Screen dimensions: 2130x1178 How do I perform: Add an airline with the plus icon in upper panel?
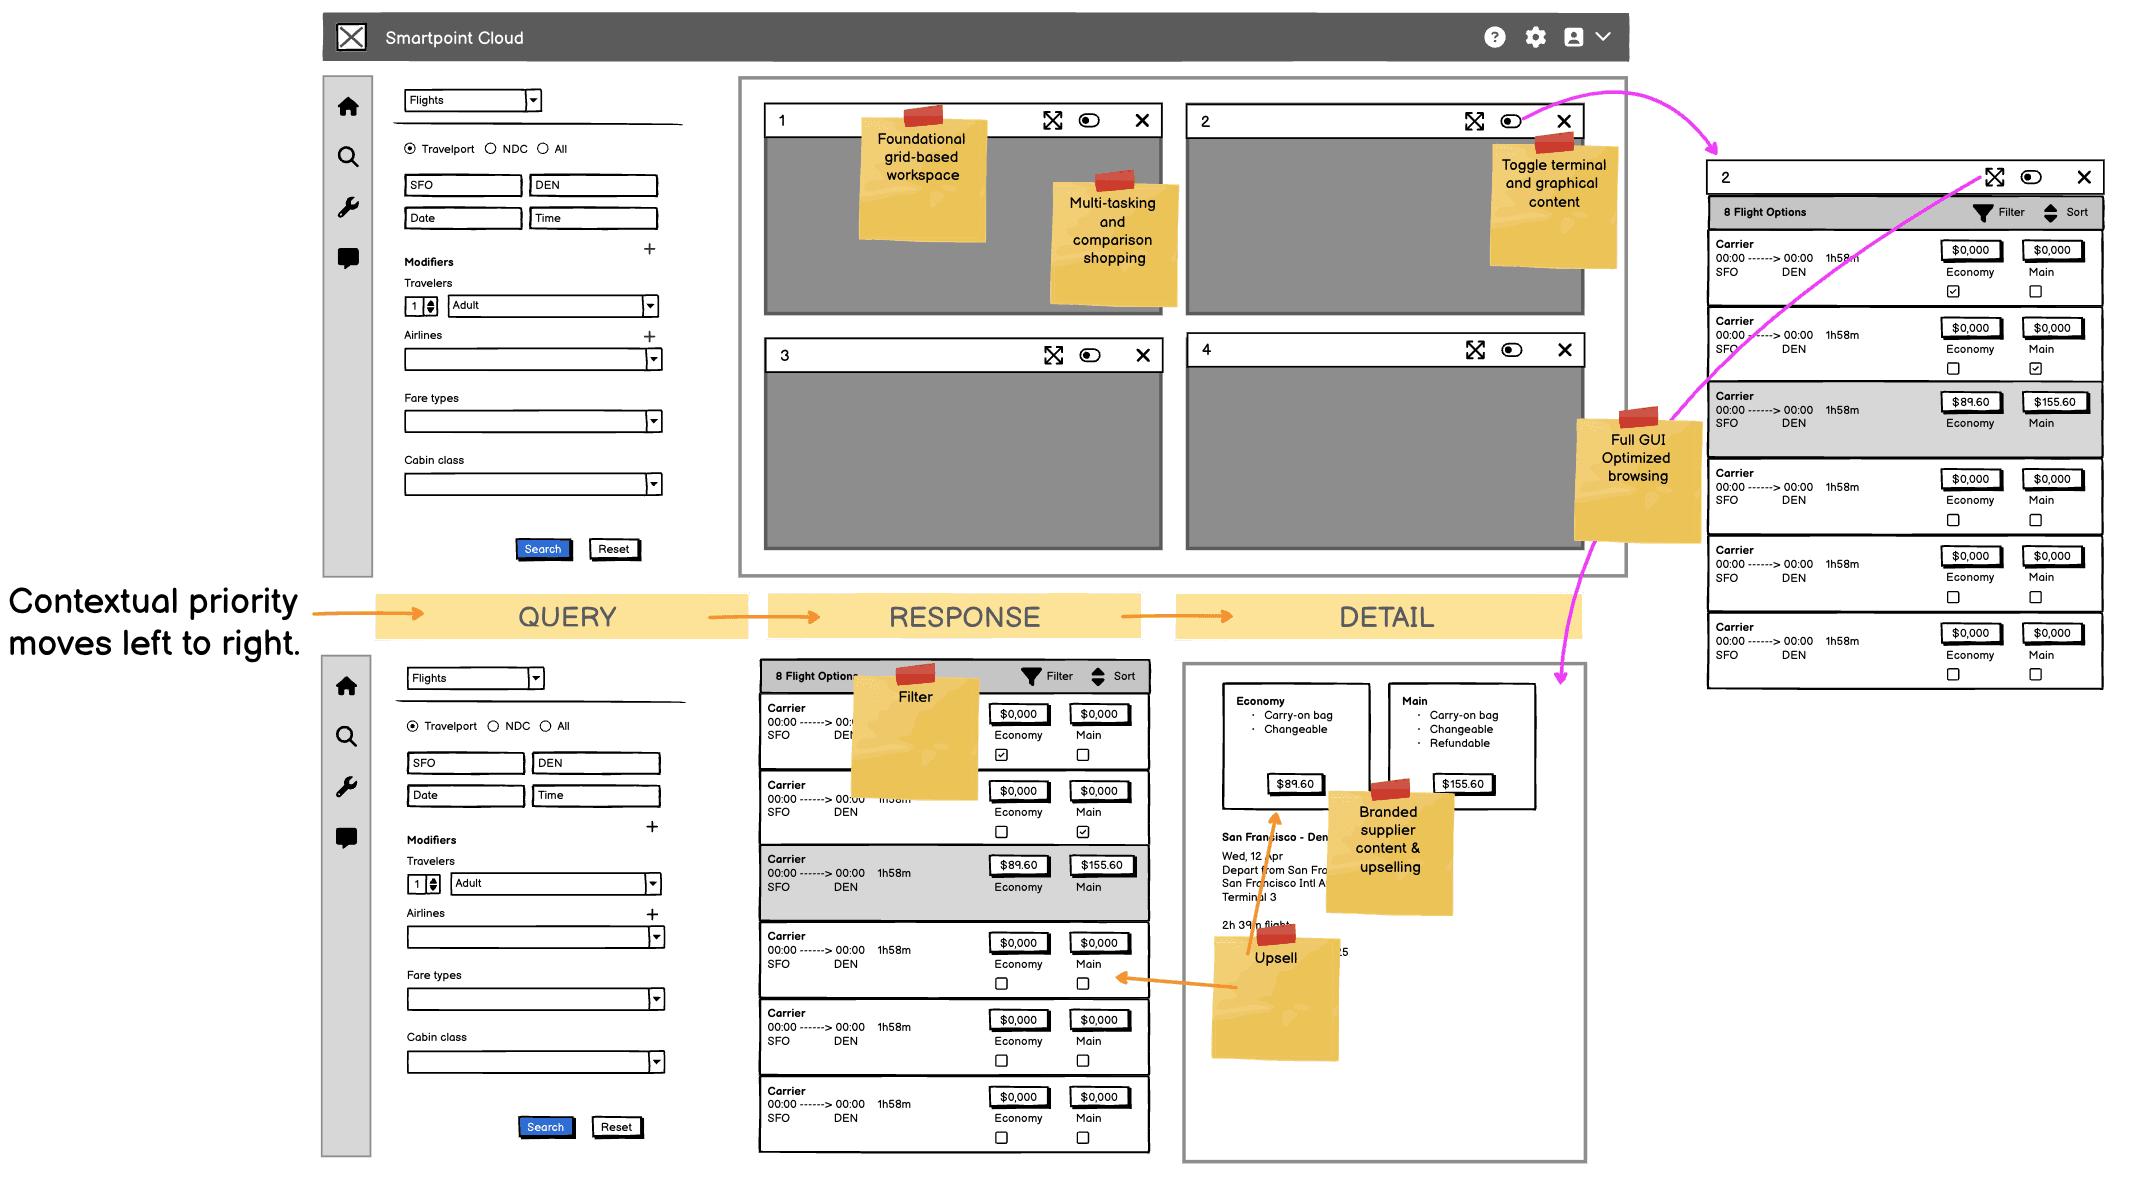650,336
